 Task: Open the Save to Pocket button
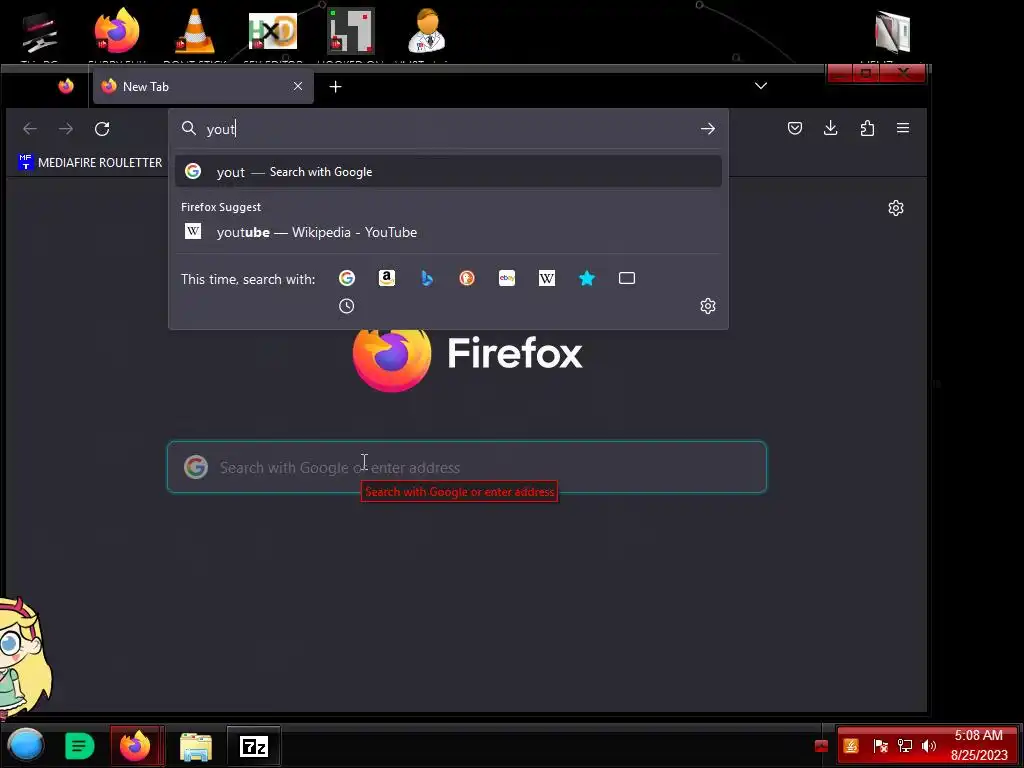(x=795, y=128)
